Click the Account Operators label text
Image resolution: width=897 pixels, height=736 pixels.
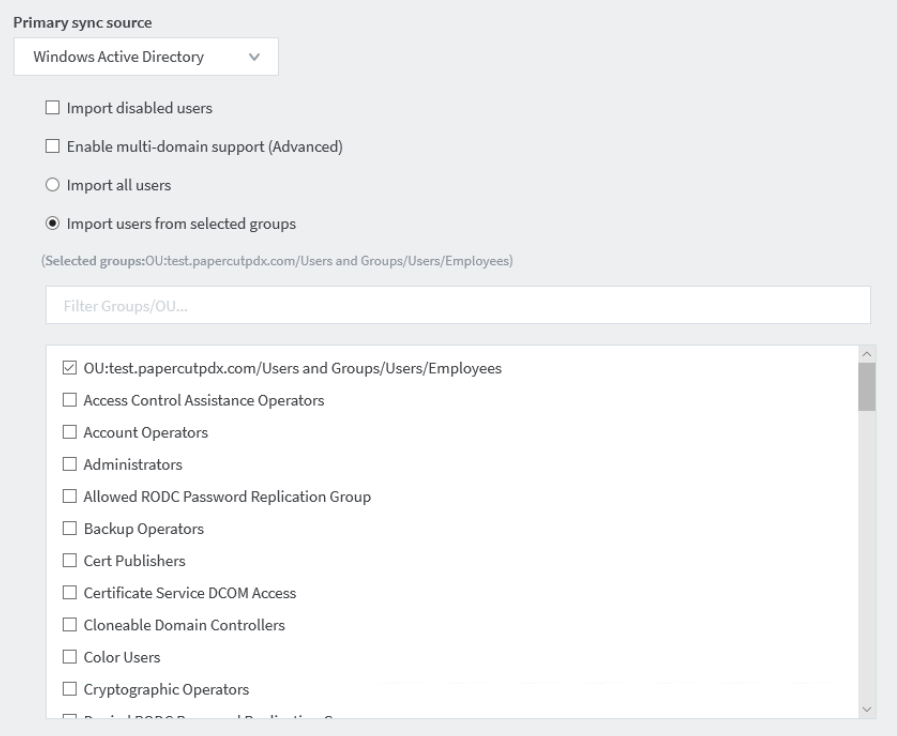145,432
